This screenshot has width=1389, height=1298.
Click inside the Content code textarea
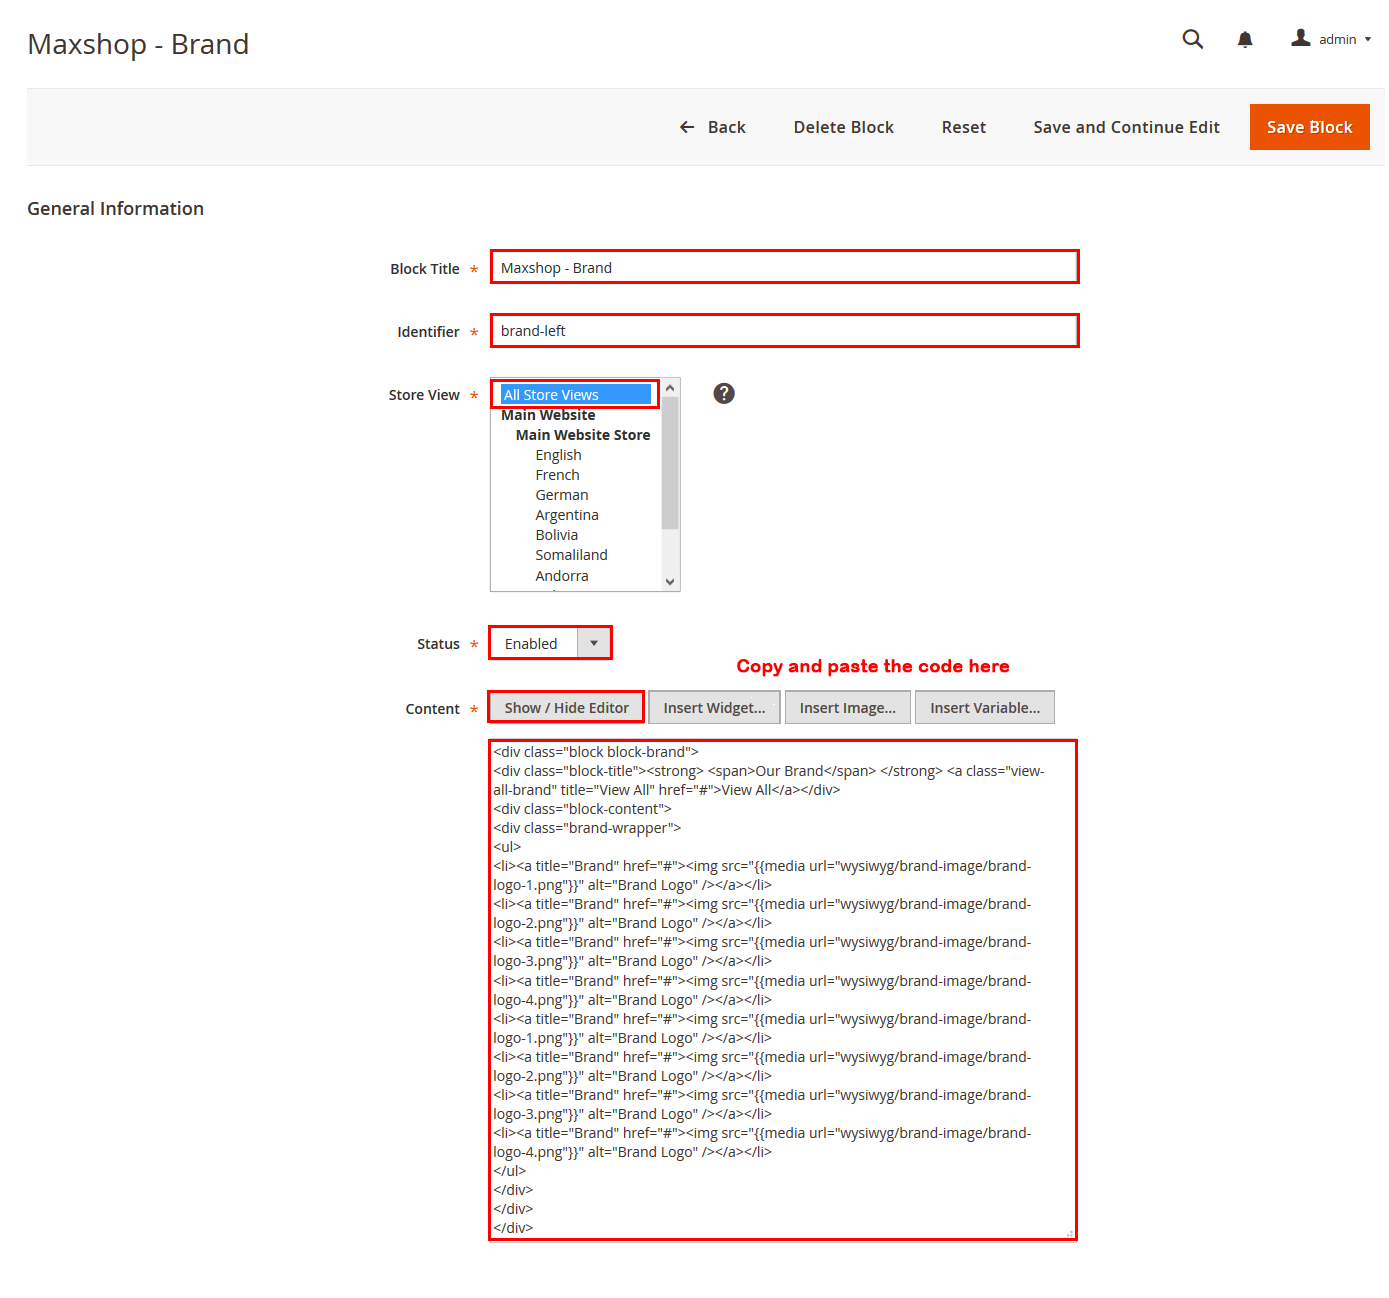[783, 990]
